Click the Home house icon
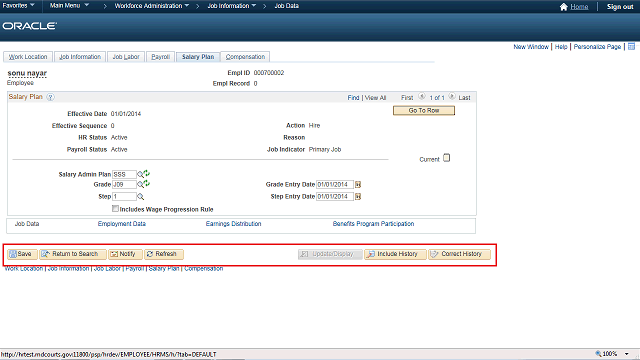Image resolution: width=640 pixels, height=360 pixels. (564, 7)
